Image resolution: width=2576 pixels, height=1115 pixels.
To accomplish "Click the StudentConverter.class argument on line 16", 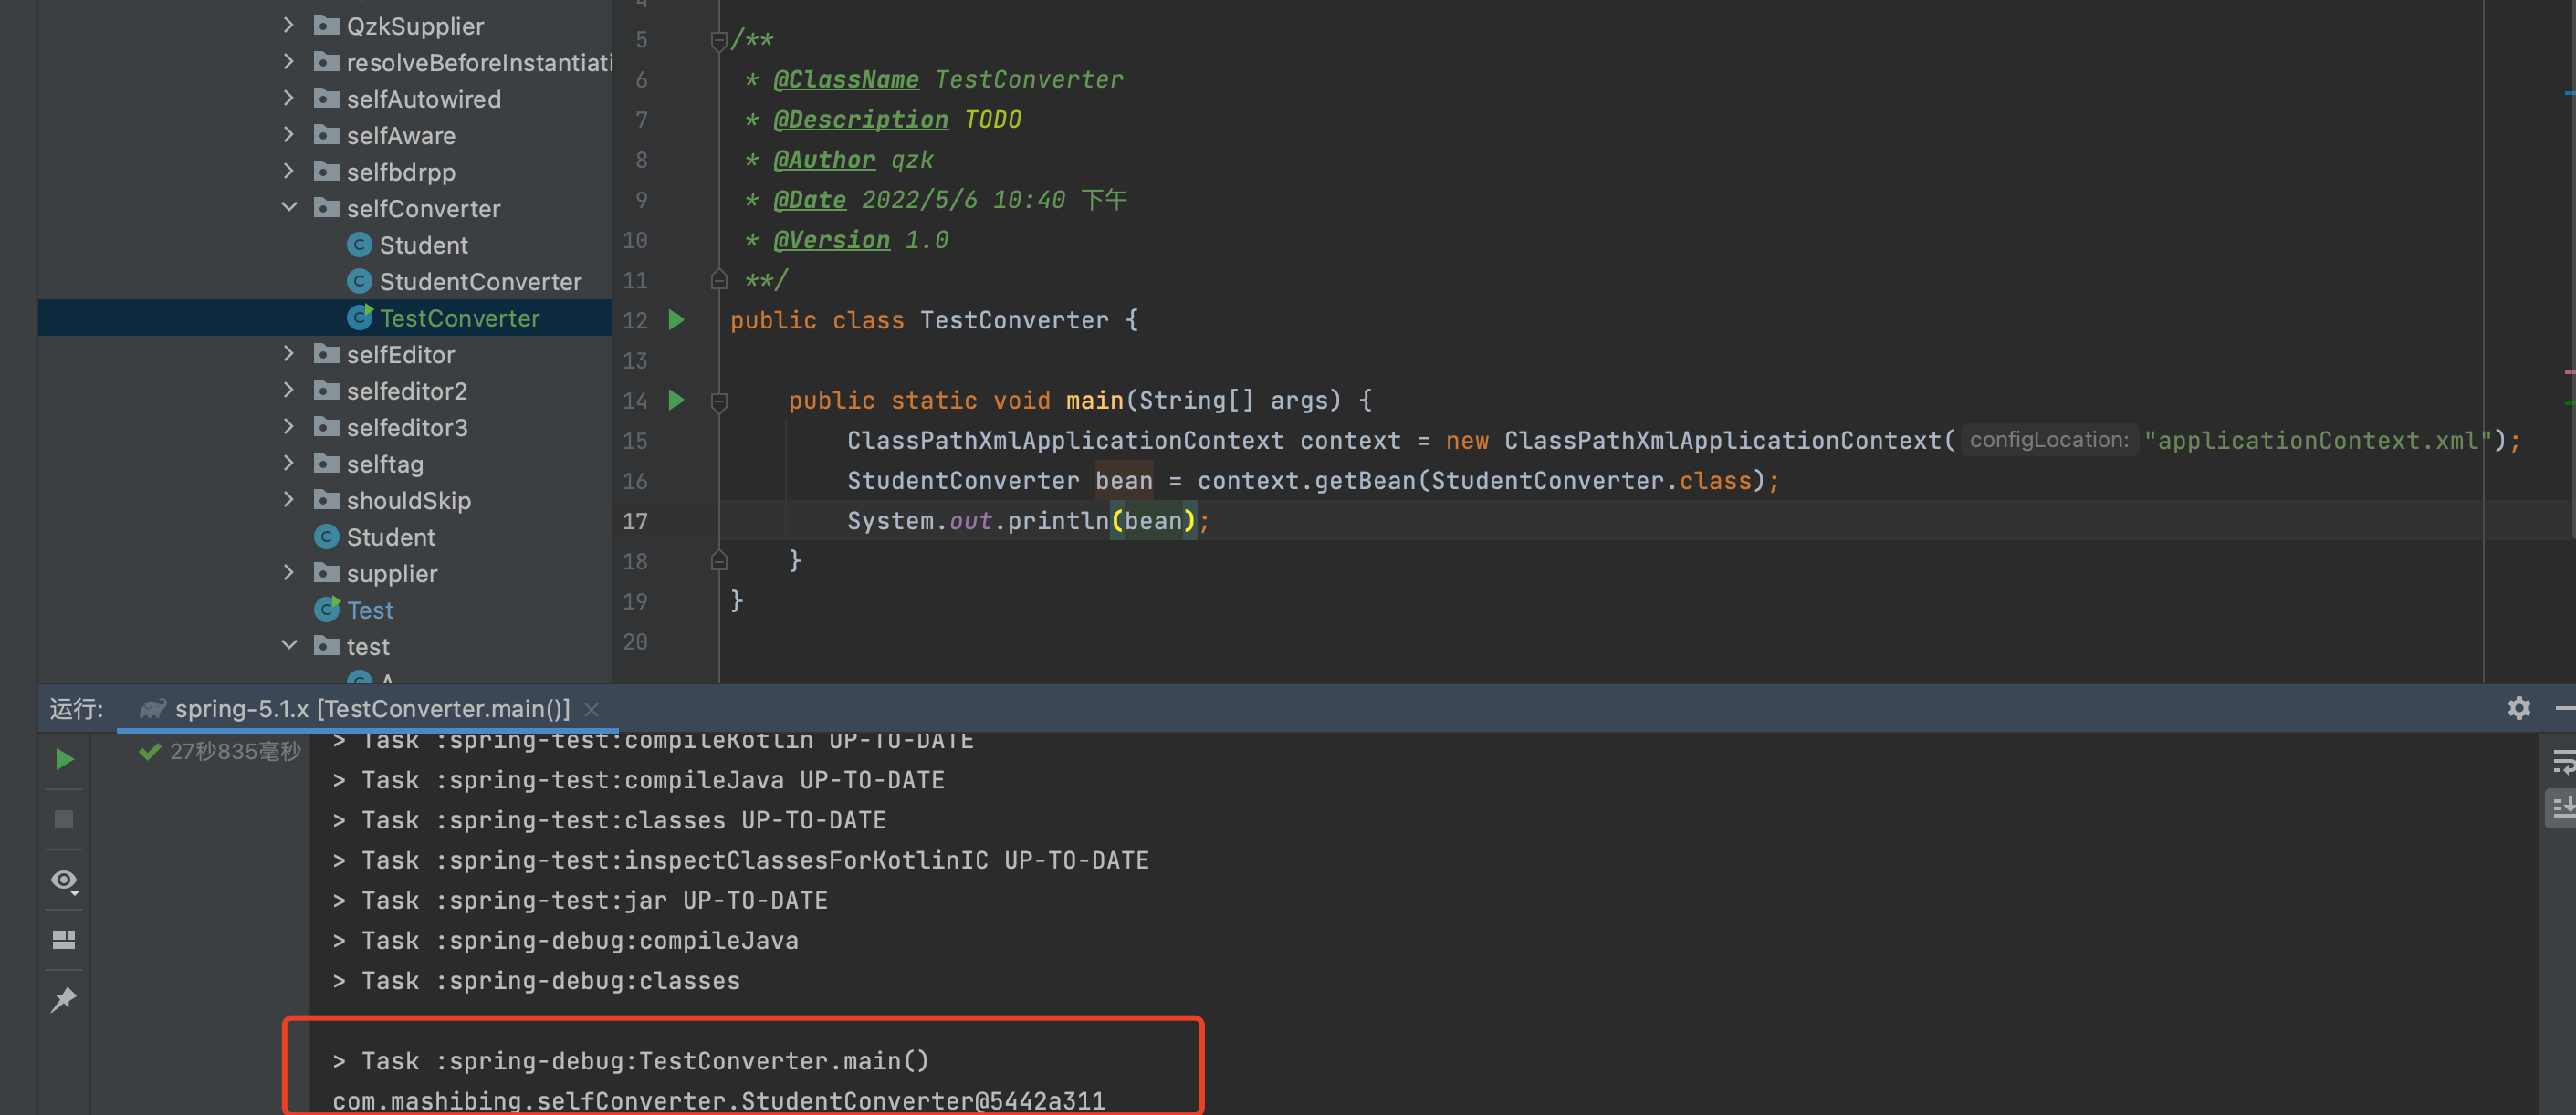I will coord(1591,481).
